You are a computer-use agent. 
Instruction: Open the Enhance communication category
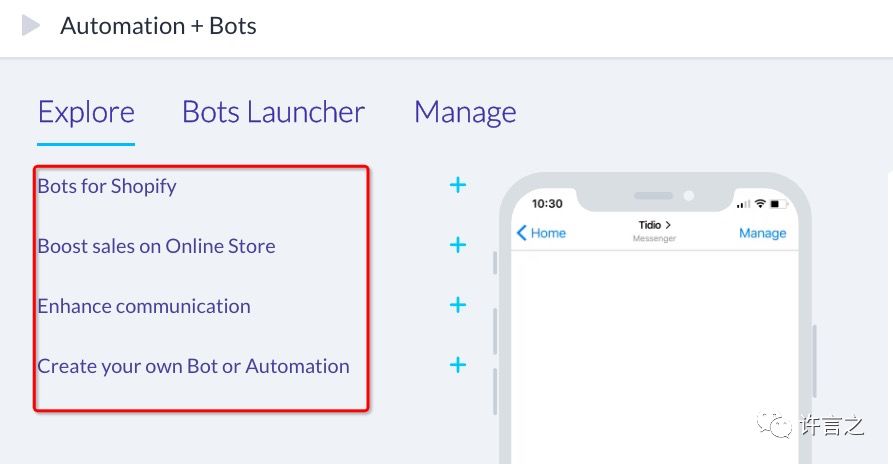[x=144, y=306]
